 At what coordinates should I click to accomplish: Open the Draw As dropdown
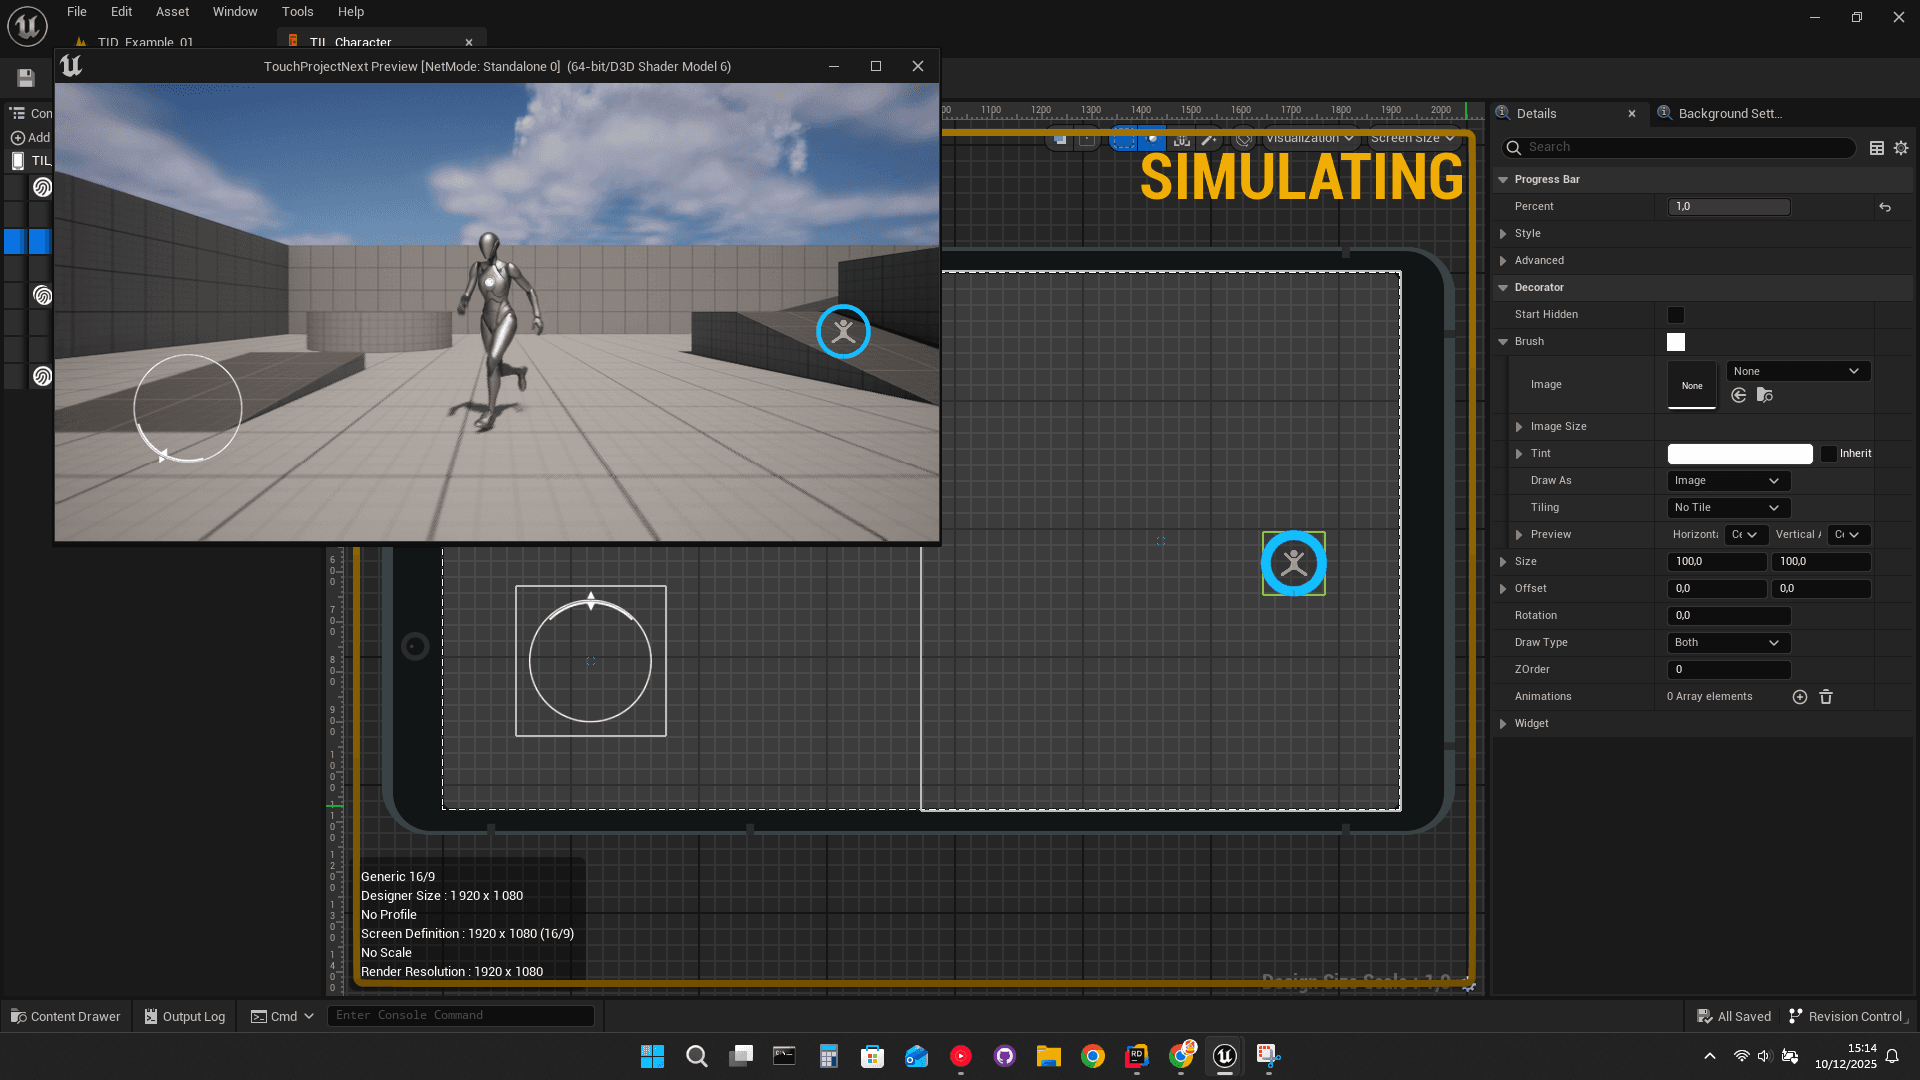[1728, 481]
